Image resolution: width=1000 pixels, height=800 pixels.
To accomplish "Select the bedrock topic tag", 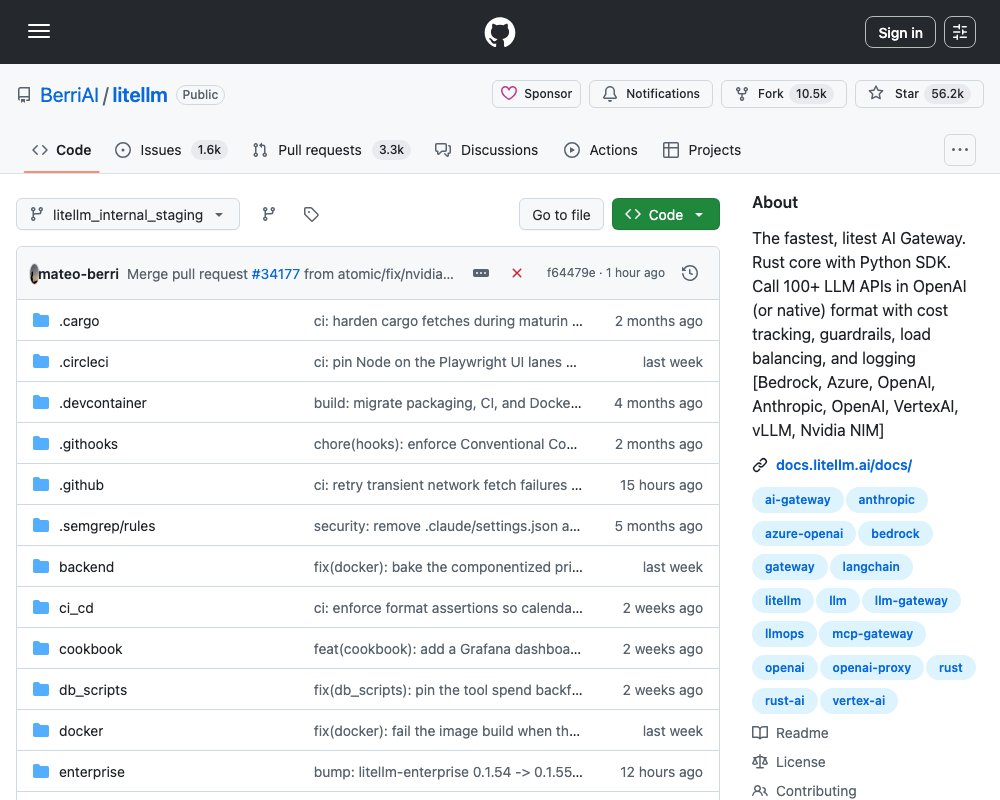I will [x=895, y=533].
